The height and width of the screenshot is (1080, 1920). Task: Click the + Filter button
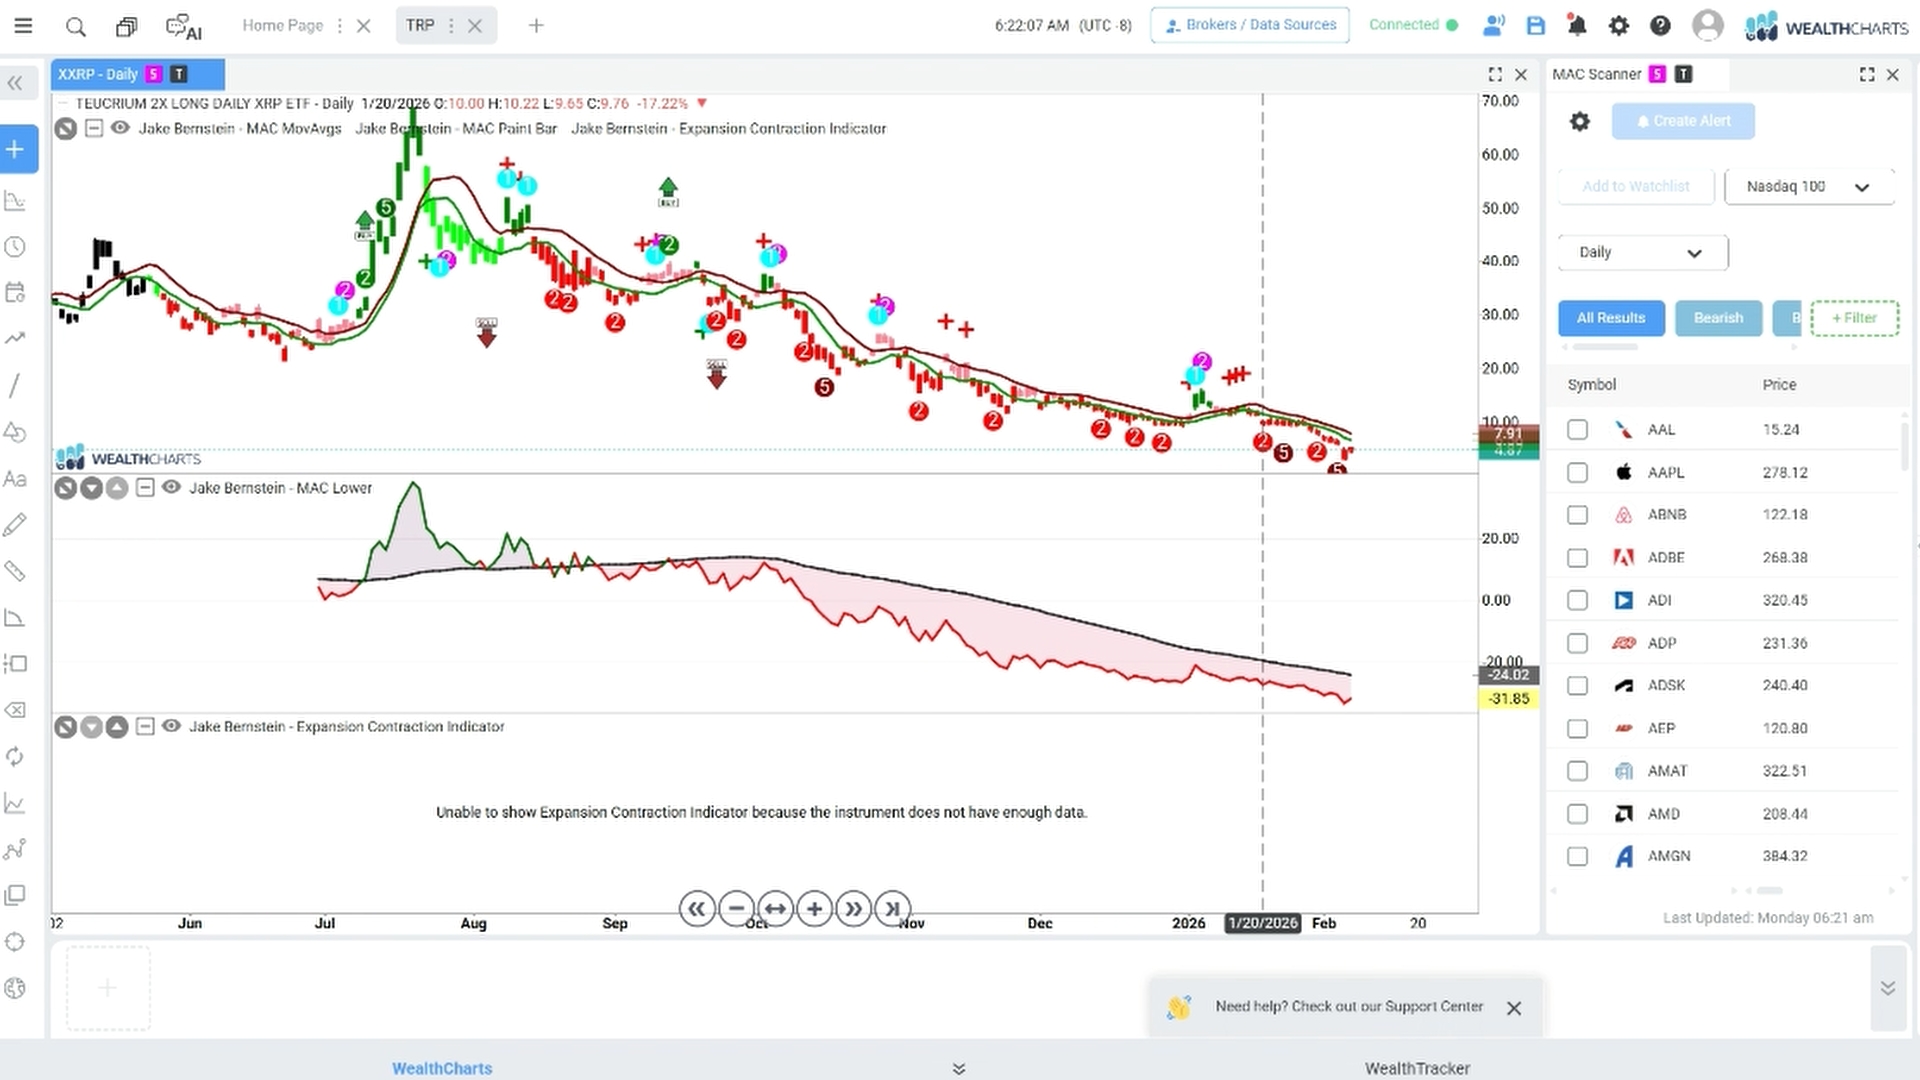pyautogui.click(x=1854, y=318)
